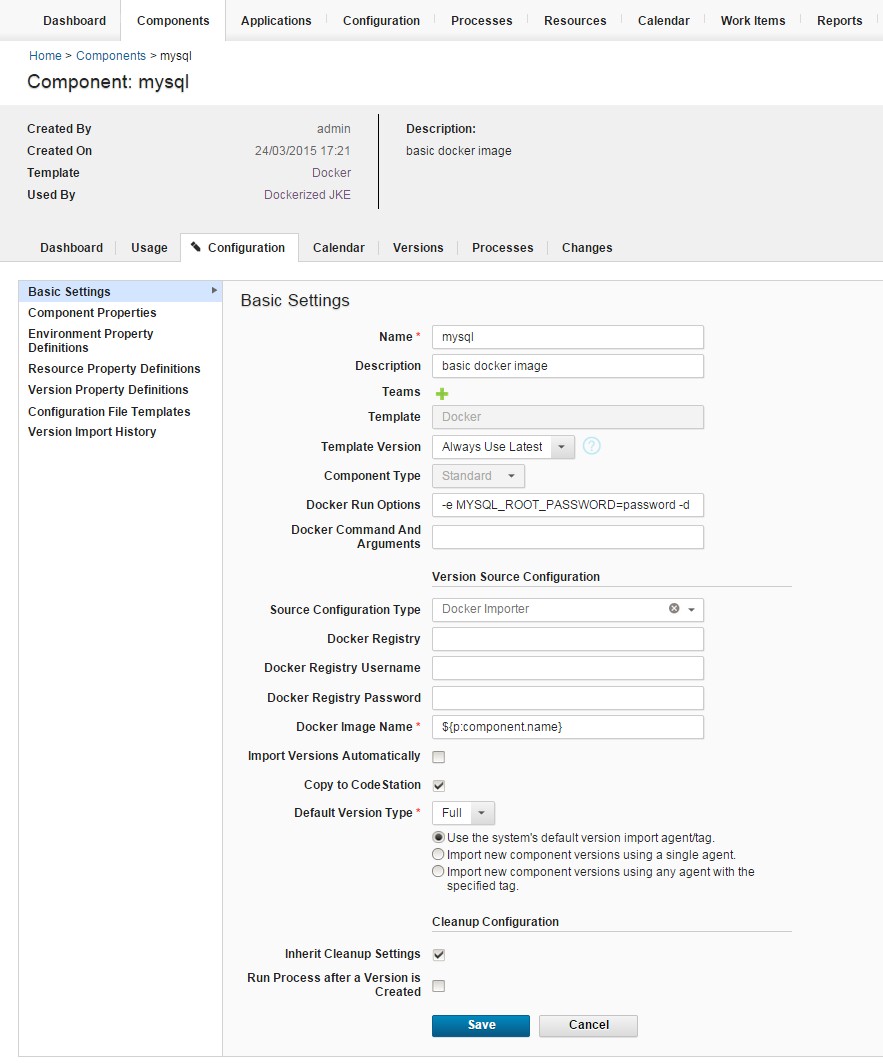Open Configuration File Templates in sidebar
This screenshot has height=1063, width=883.
(109, 412)
